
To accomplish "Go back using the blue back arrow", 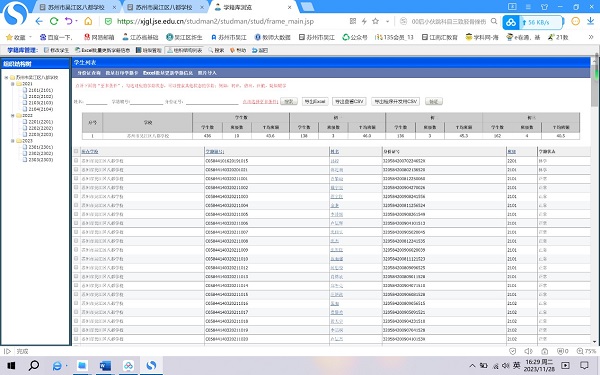I will pos(39,21).
